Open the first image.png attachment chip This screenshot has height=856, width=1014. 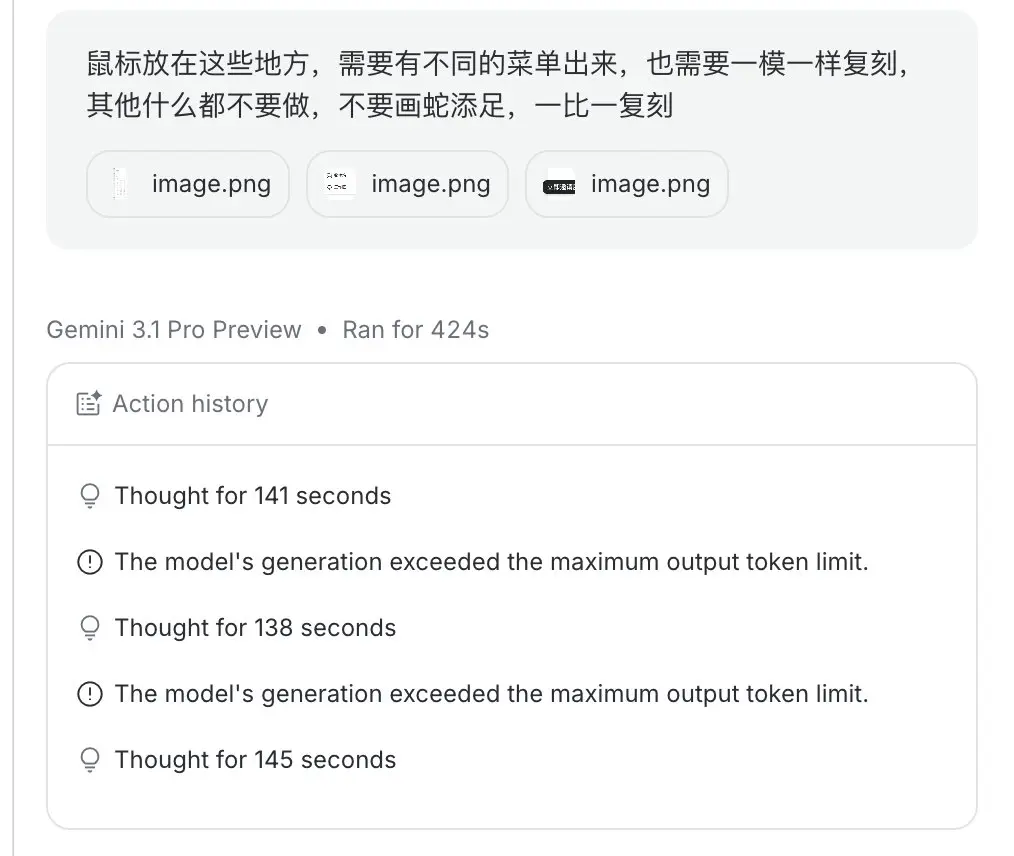[187, 183]
